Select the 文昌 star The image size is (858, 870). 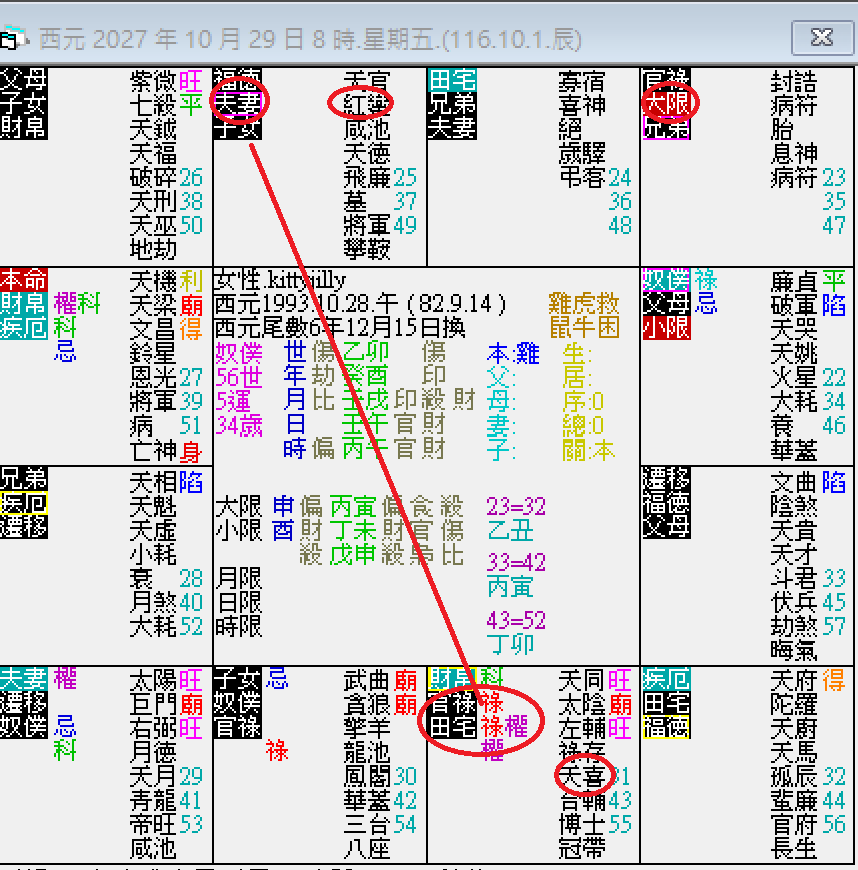click(153, 330)
